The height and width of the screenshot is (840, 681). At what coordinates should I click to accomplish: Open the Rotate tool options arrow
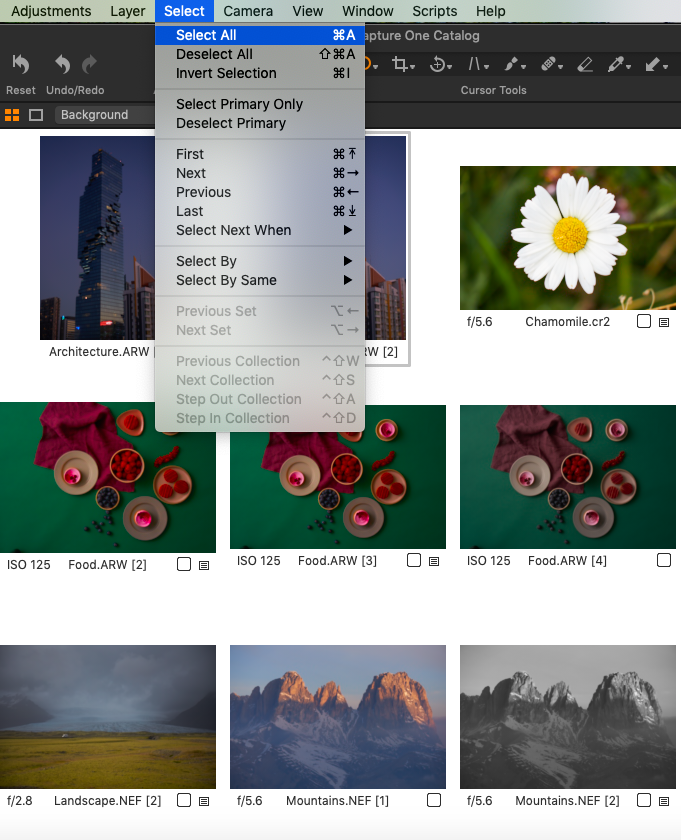450,67
